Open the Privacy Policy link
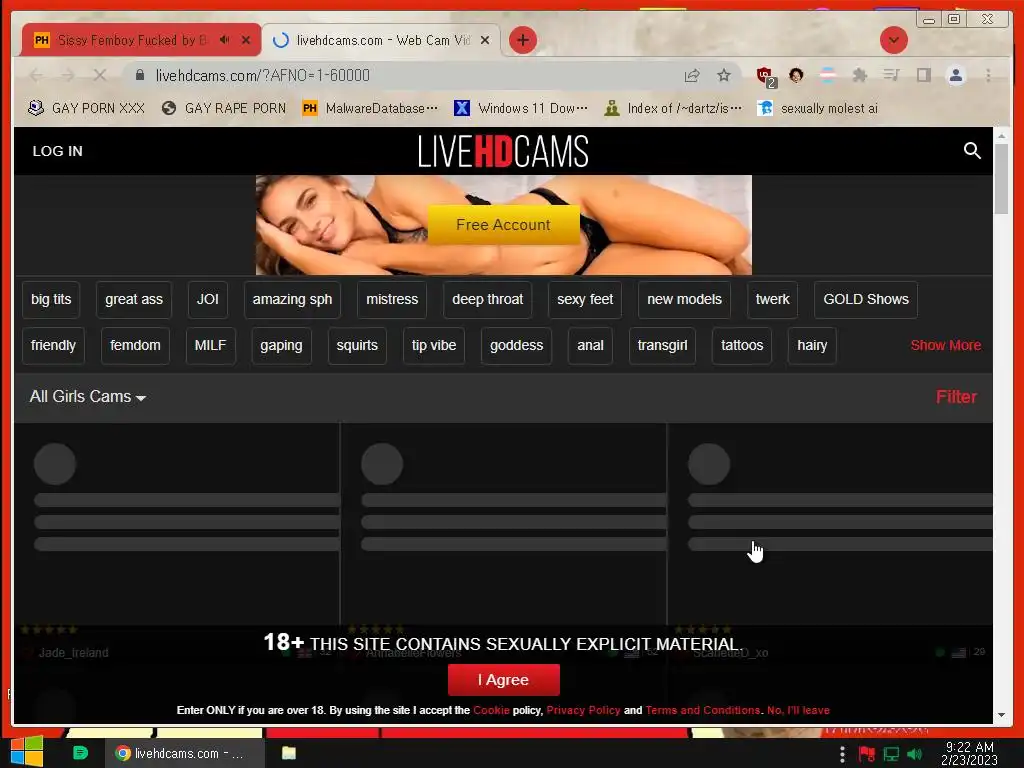This screenshot has height=768, width=1024. [x=583, y=710]
